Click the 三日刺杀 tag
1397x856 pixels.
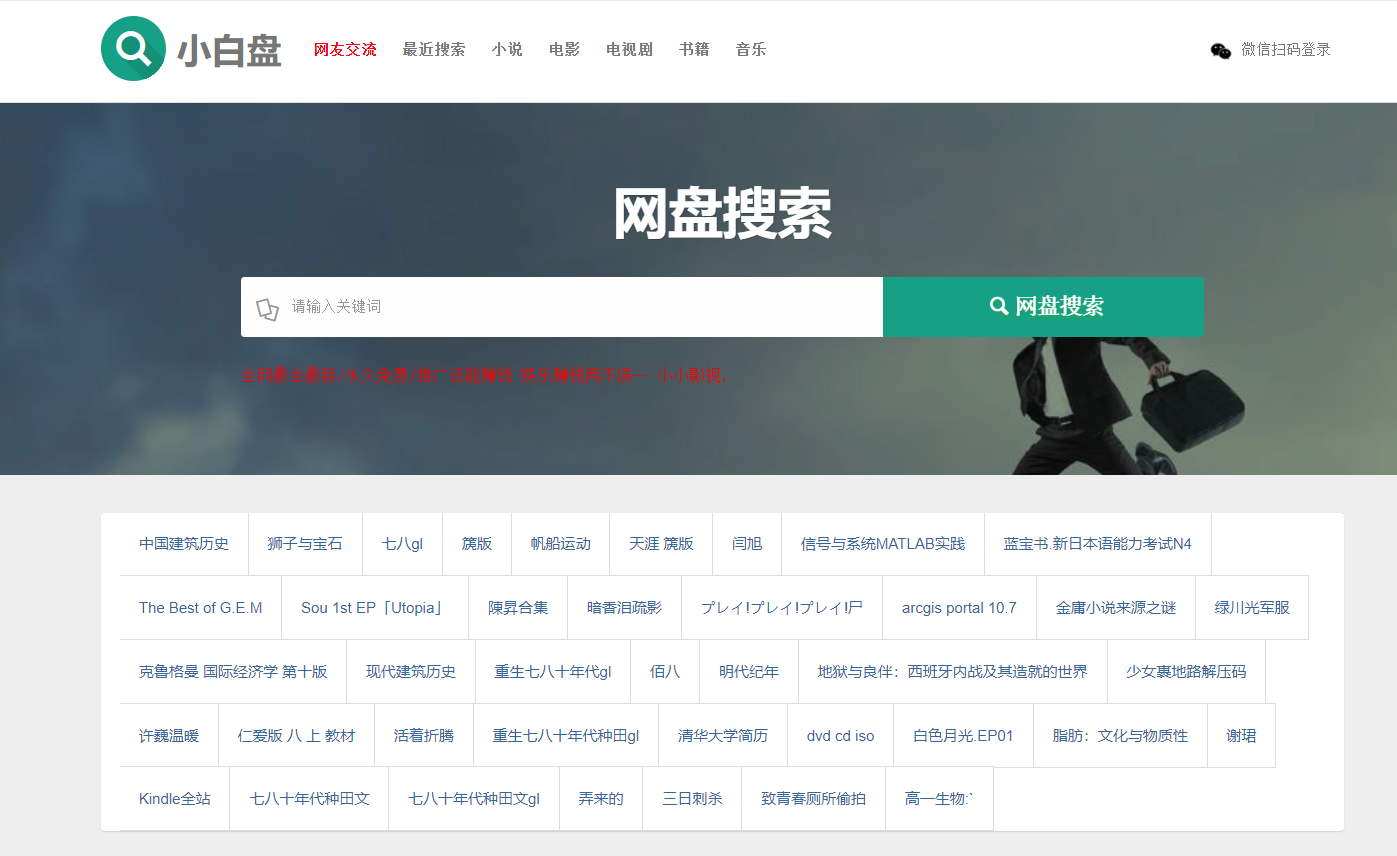coord(692,799)
